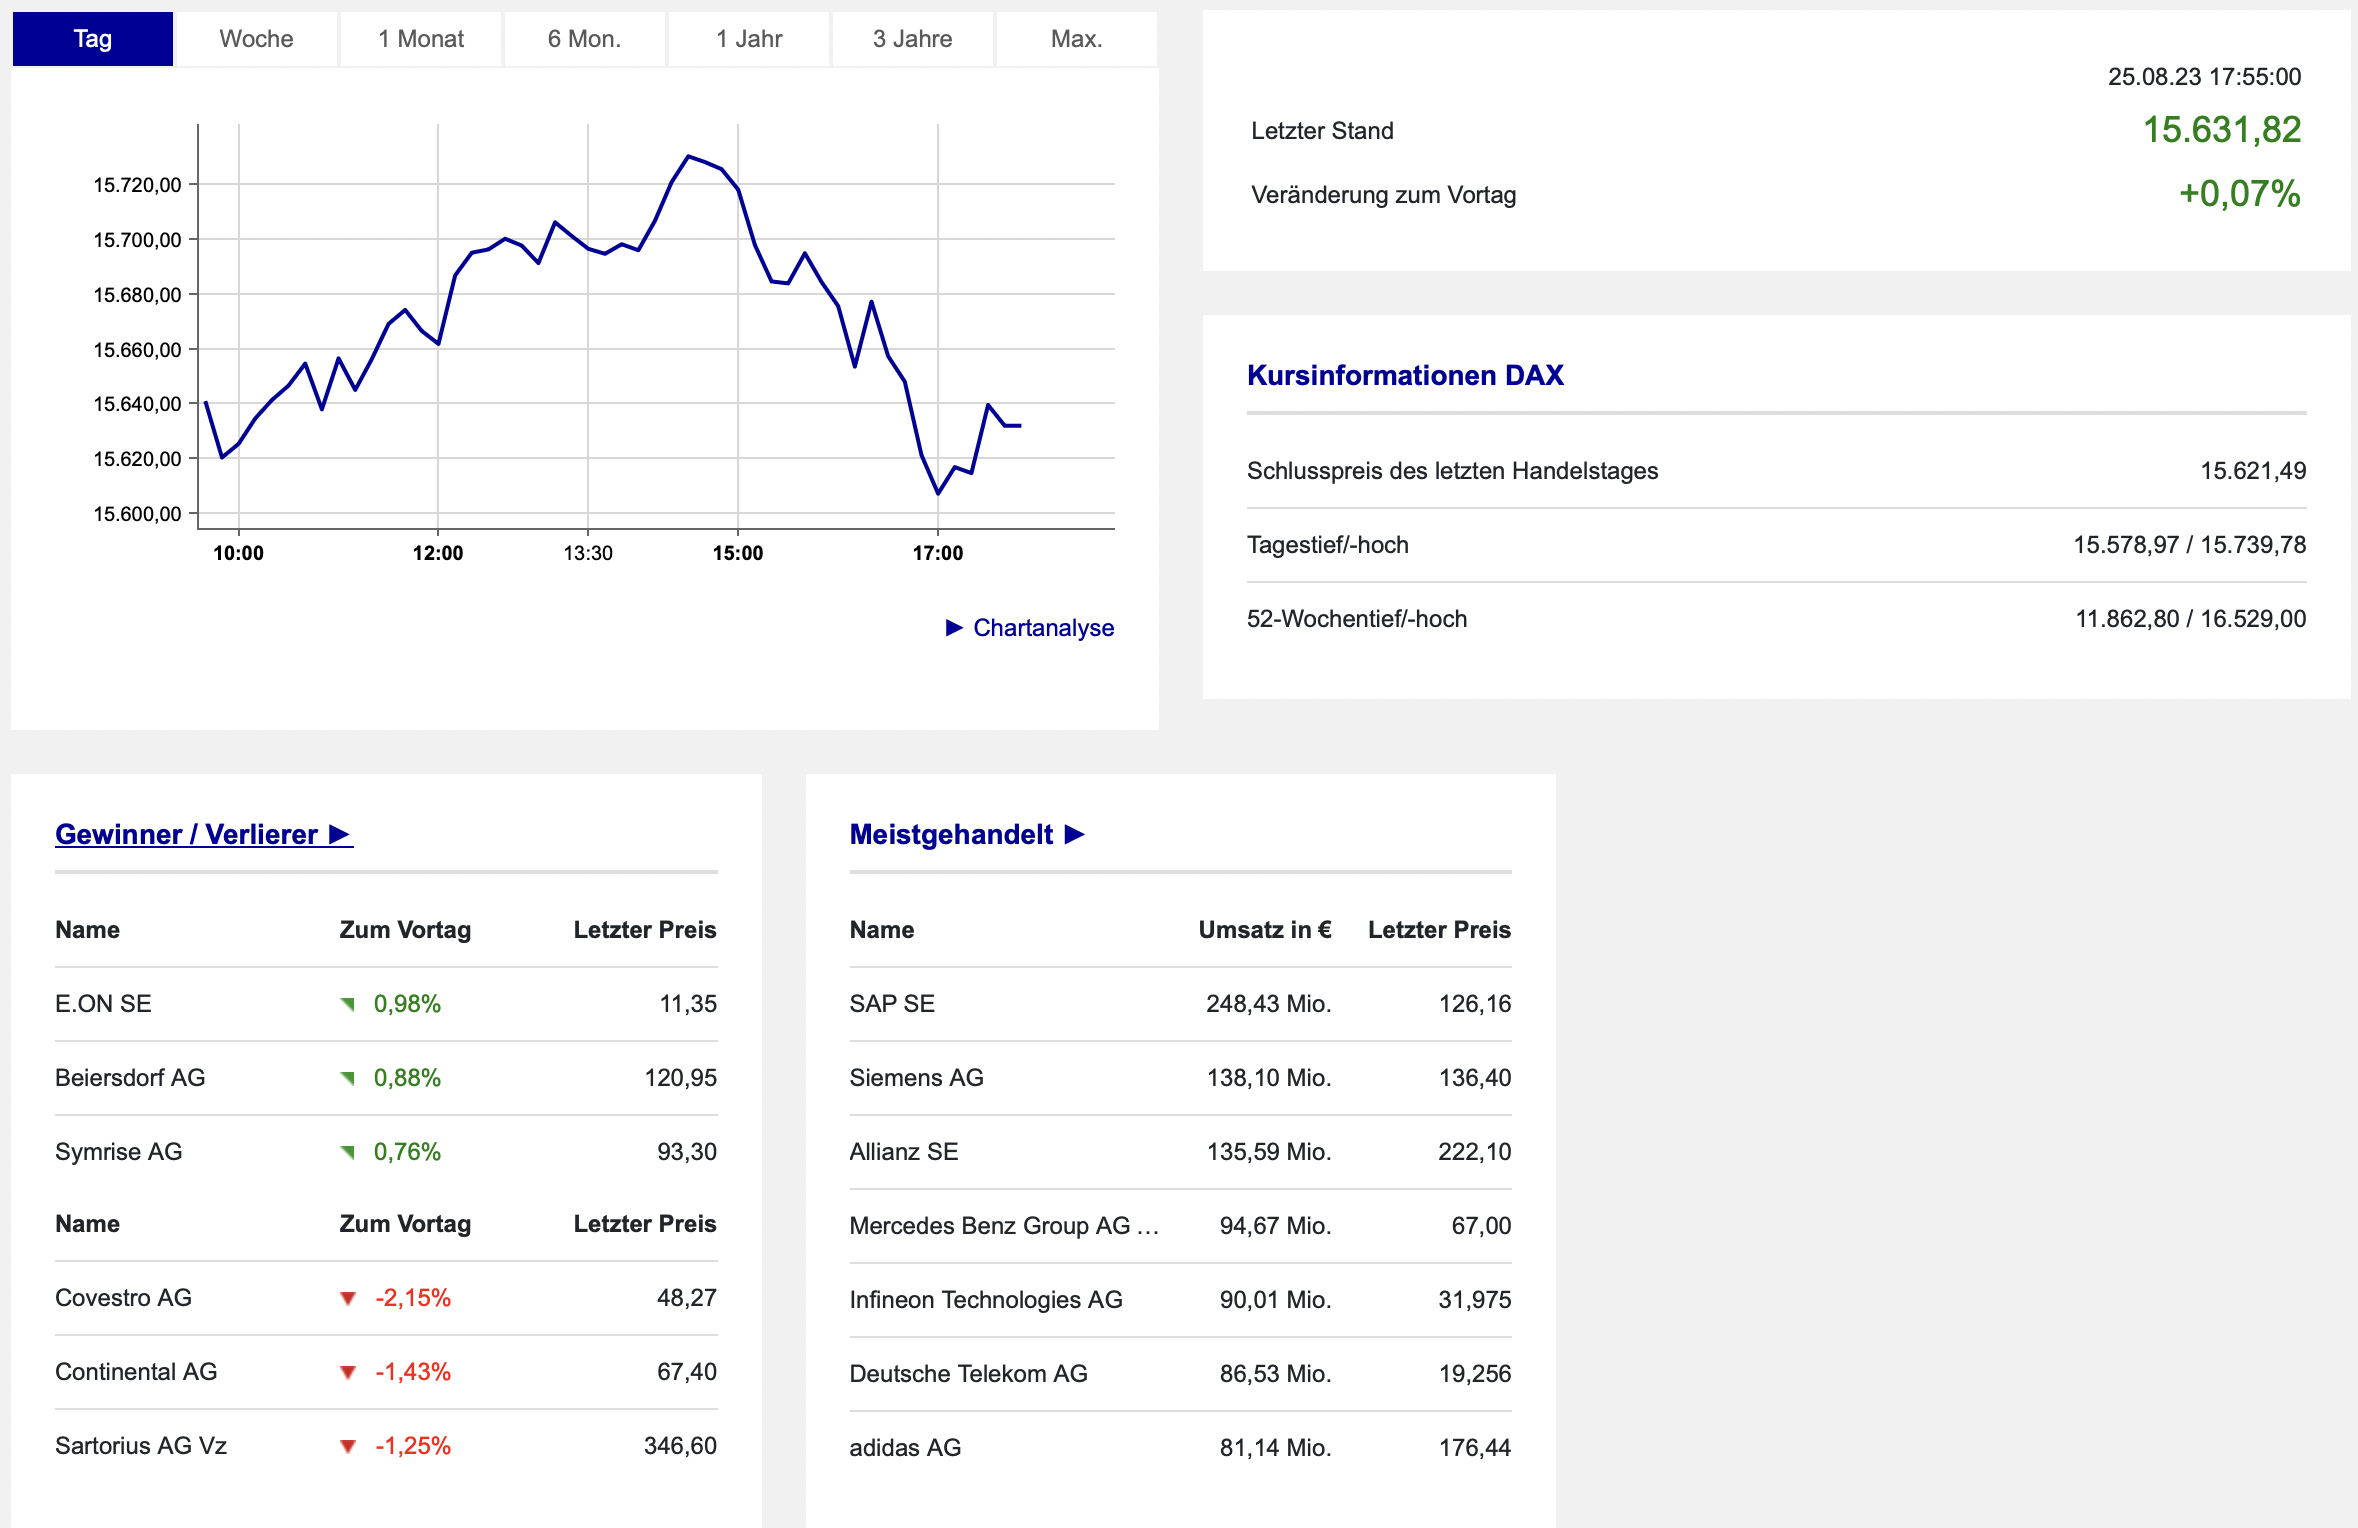Viewport: 2358px width, 1528px height.
Task: Switch chart to Woche tab
Action: 256,39
